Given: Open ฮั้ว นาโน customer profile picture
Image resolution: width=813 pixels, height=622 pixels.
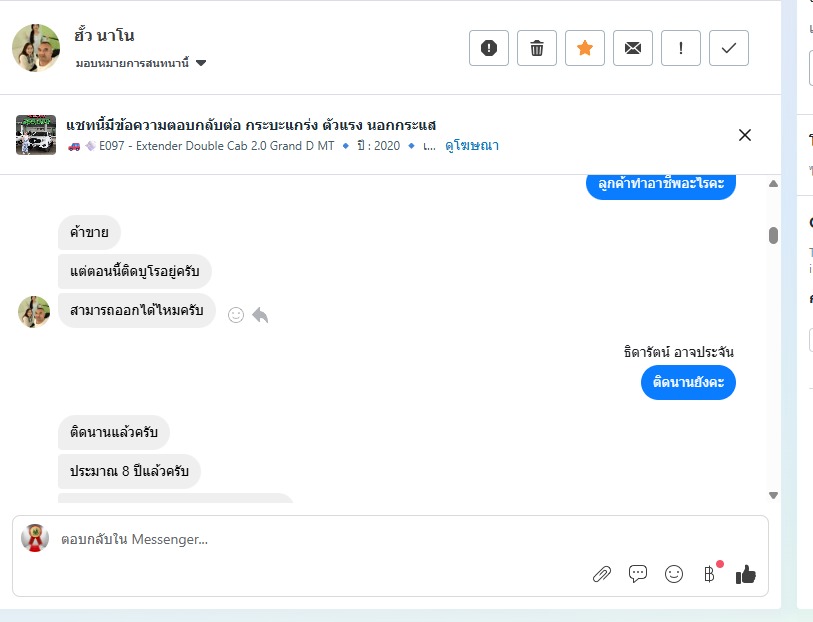Looking at the screenshot, I should click(36, 48).
